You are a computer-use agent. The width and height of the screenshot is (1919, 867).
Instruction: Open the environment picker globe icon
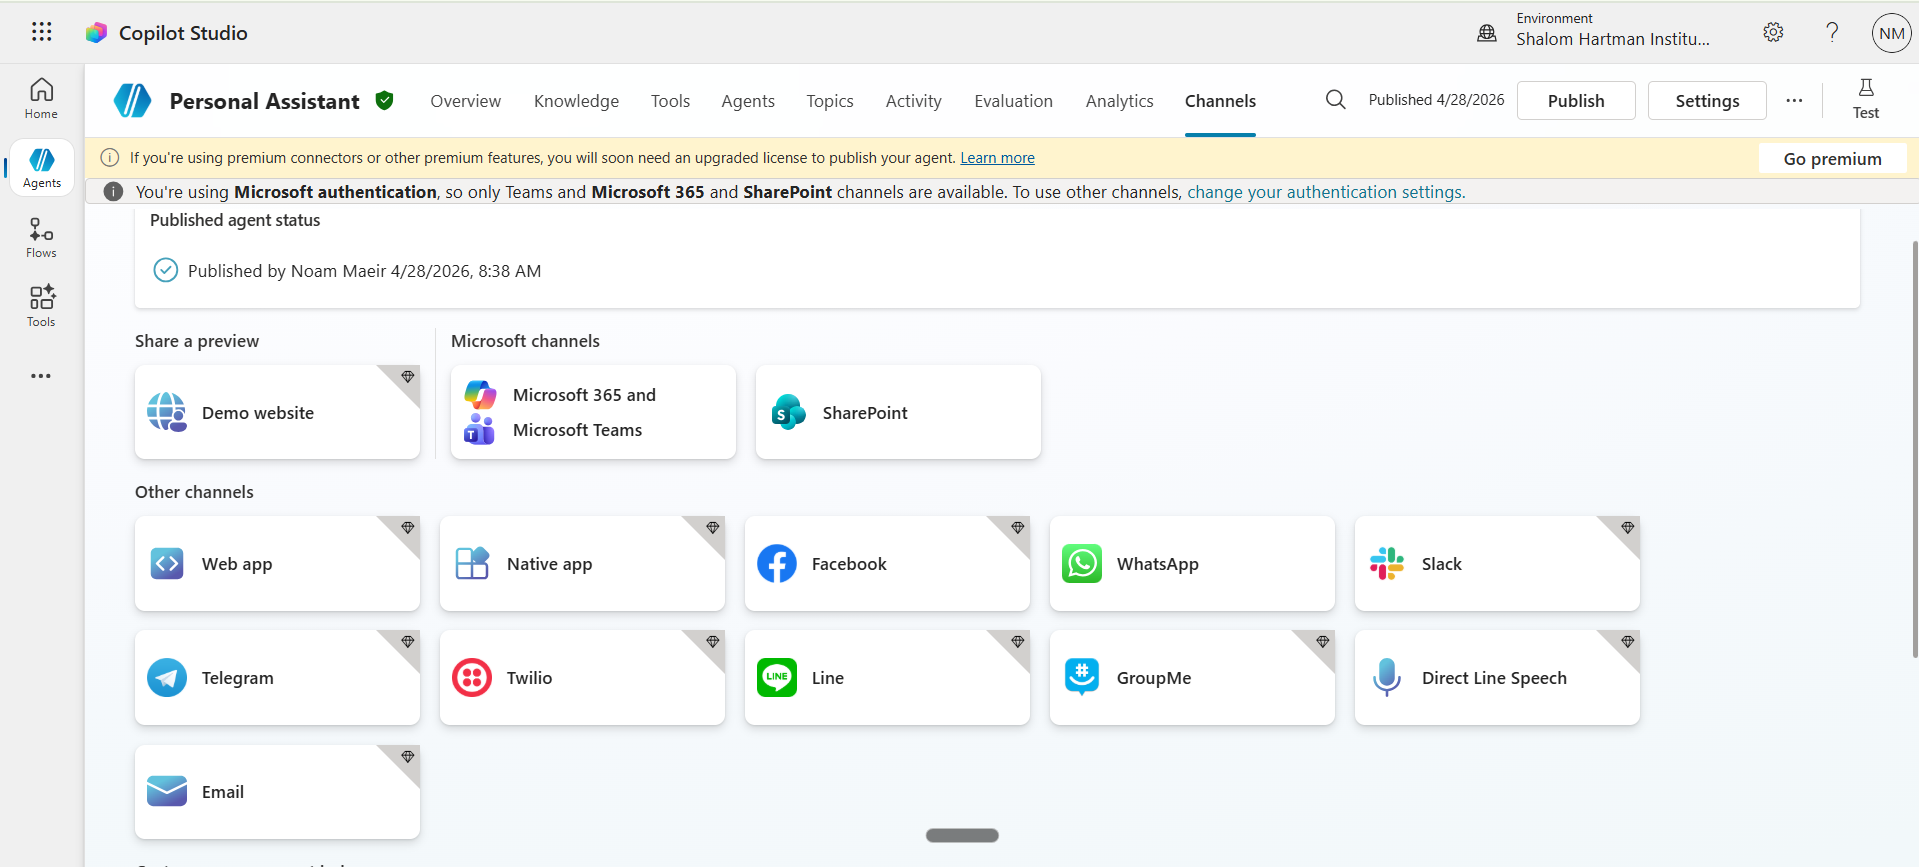pyautogui.click(x=1487, y=33)
